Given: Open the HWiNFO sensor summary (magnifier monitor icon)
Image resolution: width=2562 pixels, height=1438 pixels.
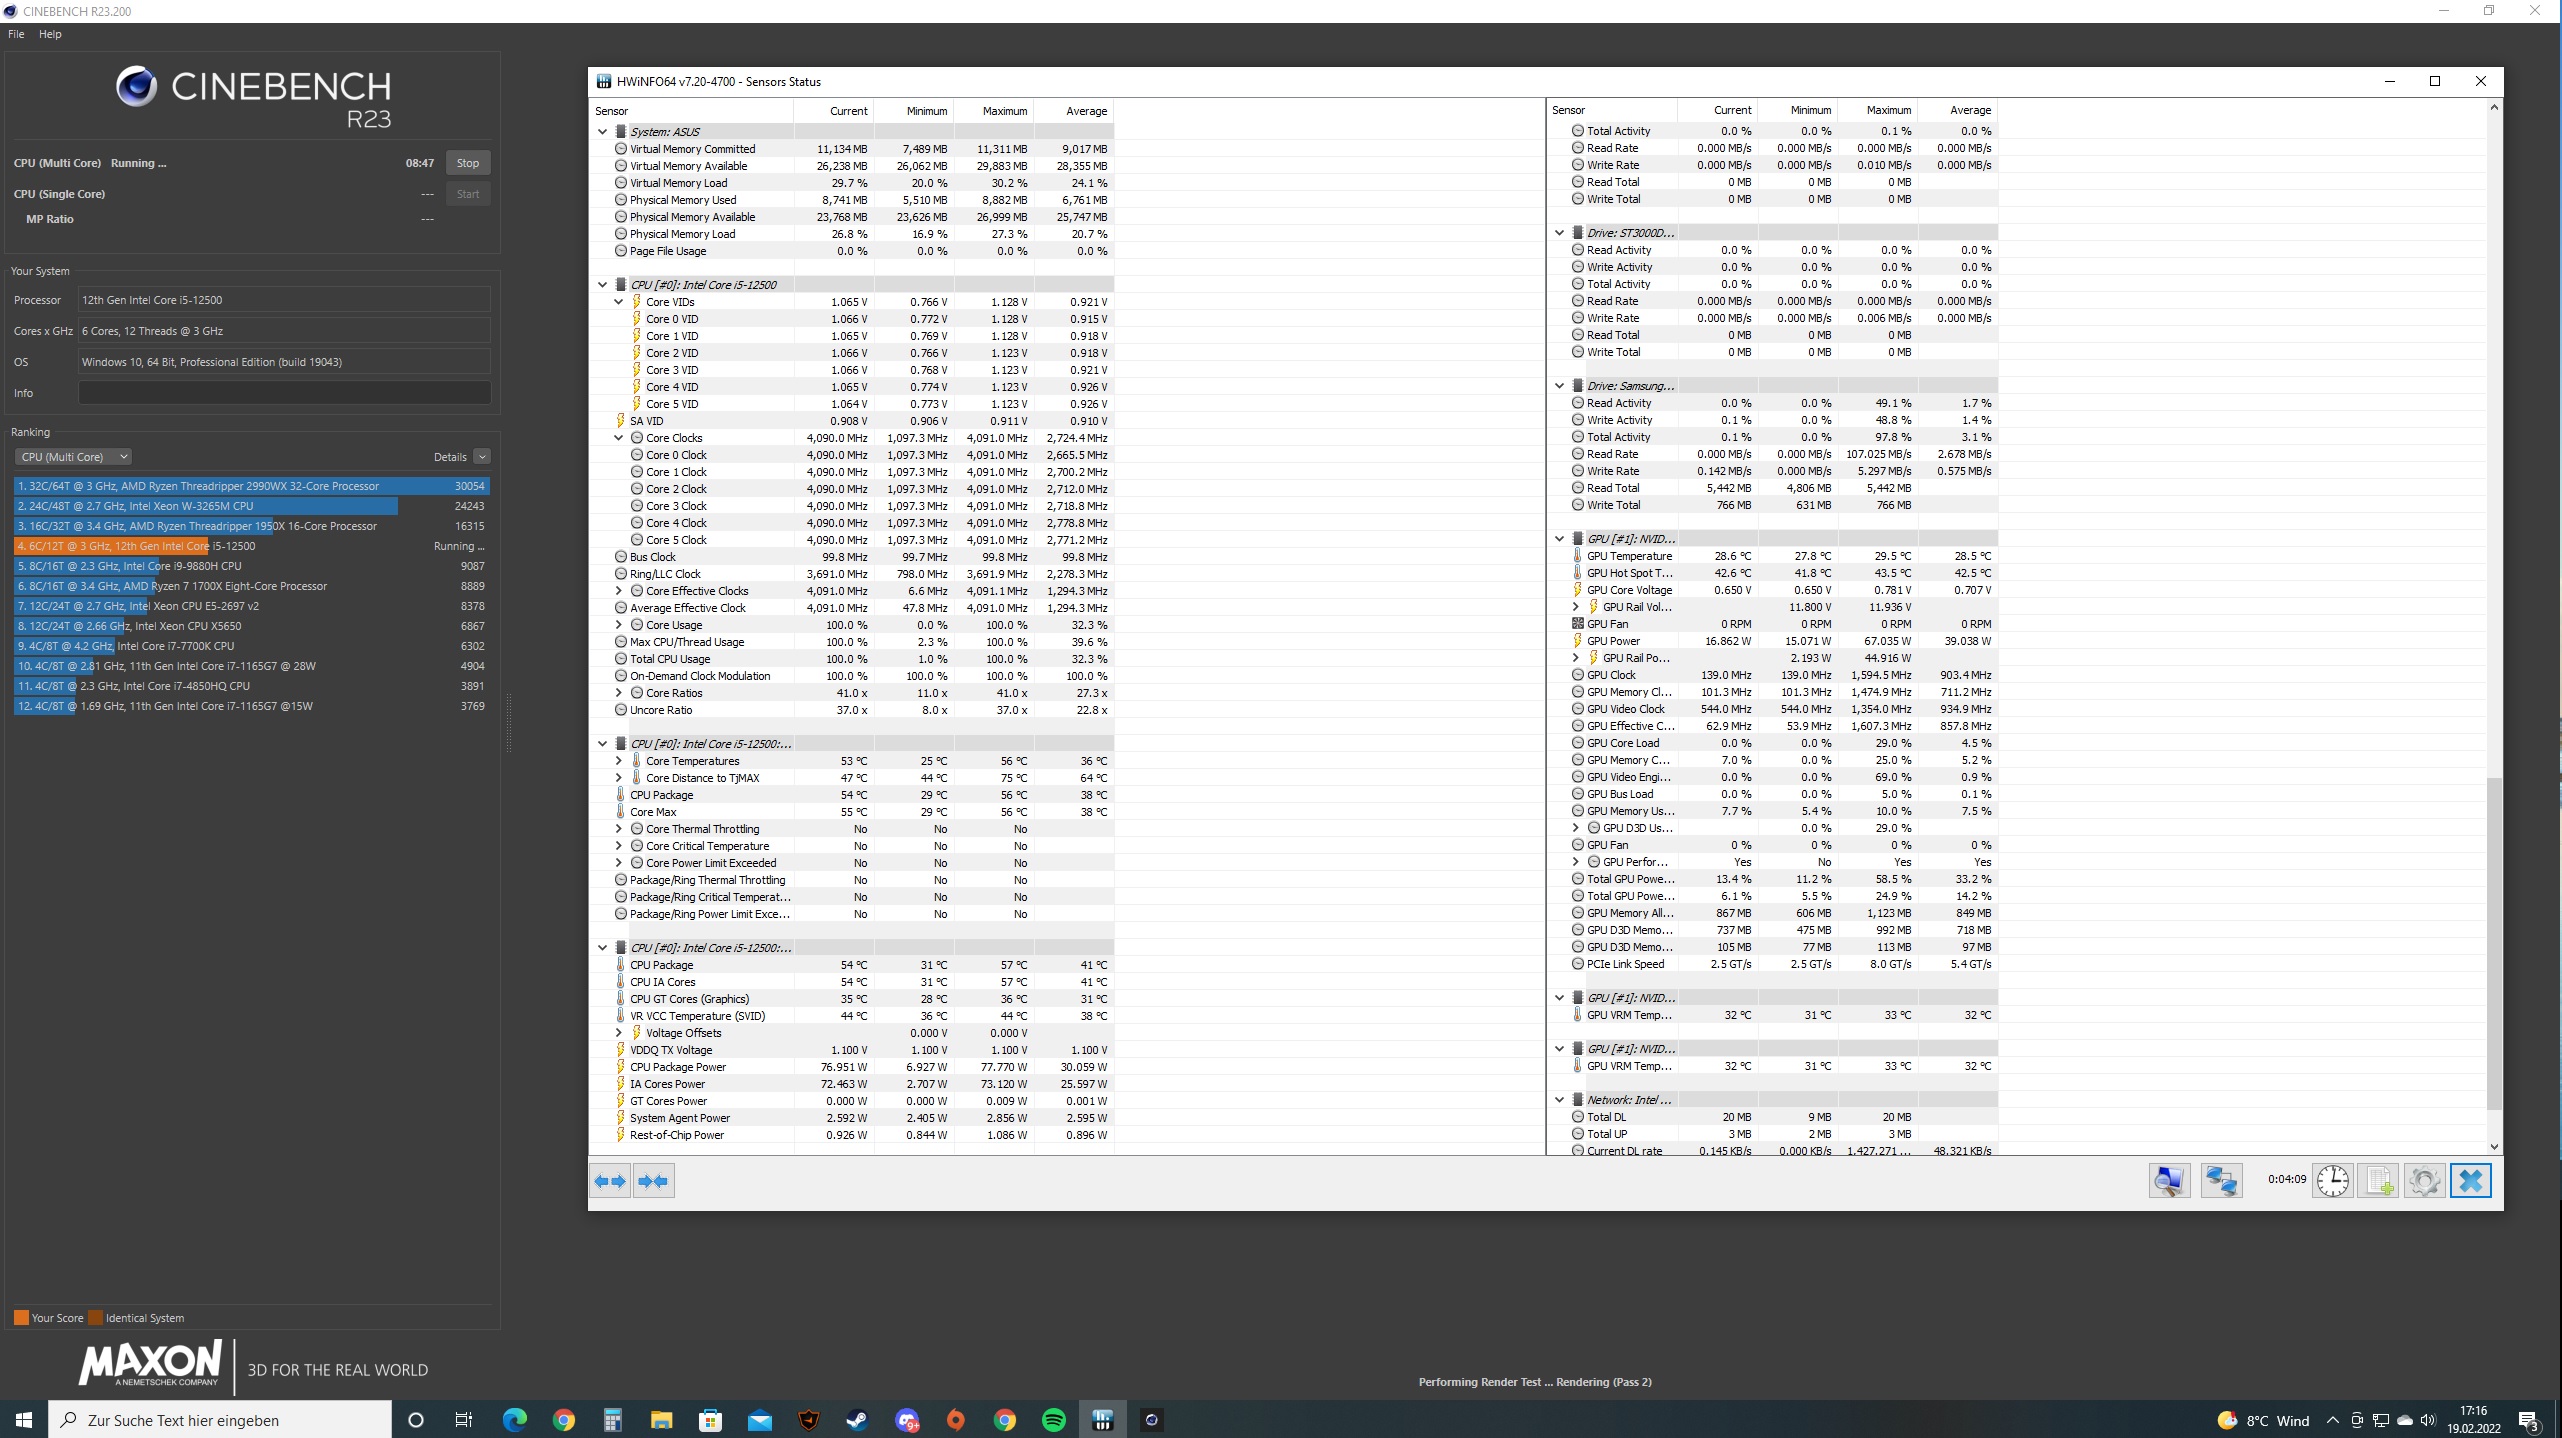Looking at the screenshot, I should (2169, 1181).
